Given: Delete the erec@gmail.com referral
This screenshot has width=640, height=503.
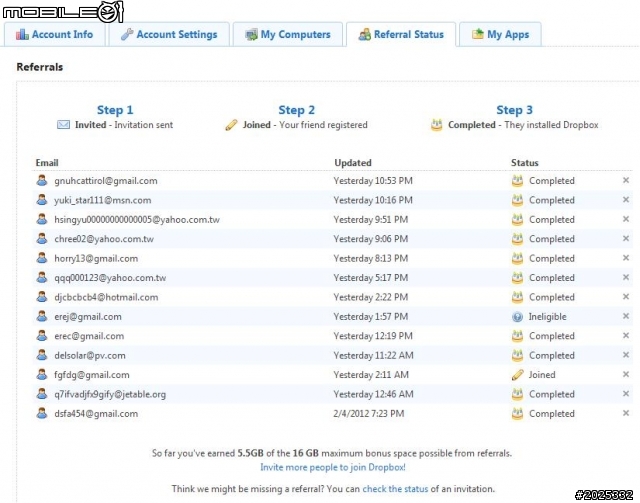Looking at the screenshot, I should point(626,335).
